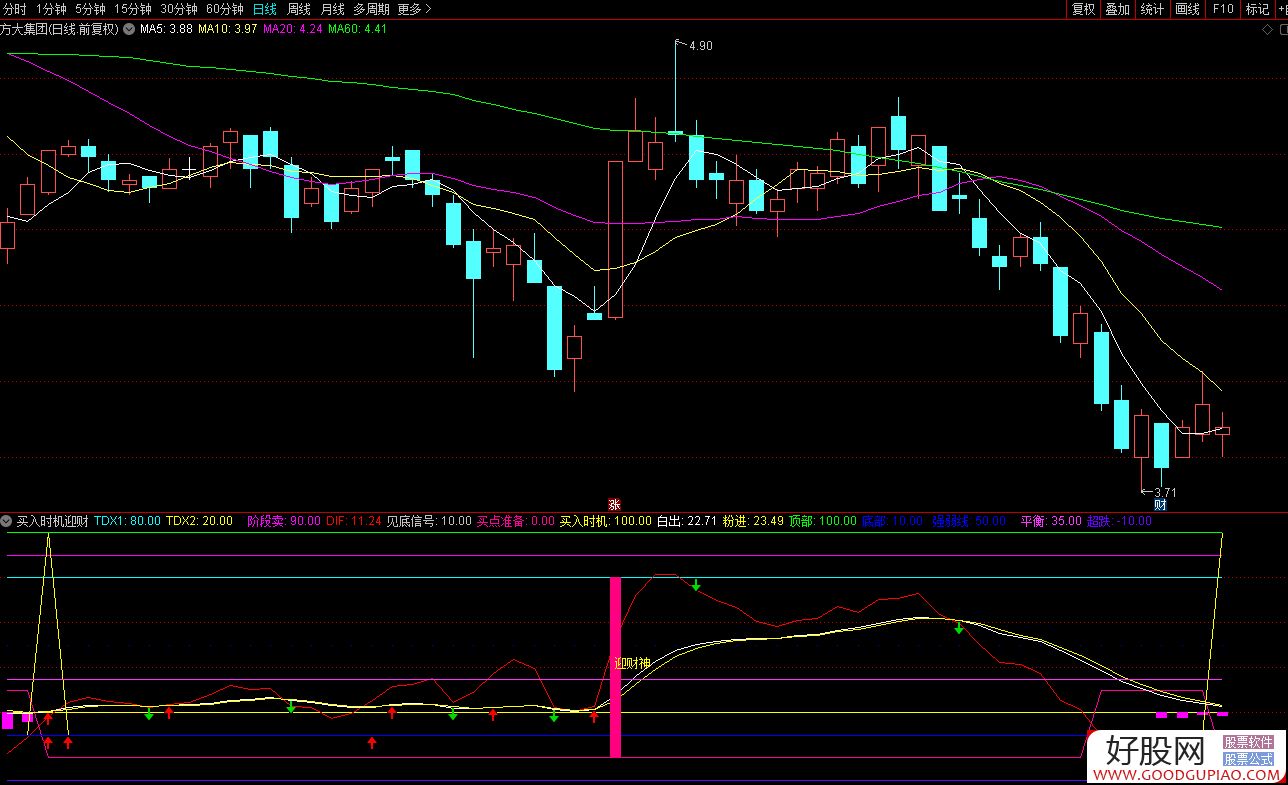The height and width of the screenshot is (785, 1288).
Task: Click the 白出: 22.71 value
Action: 687,521
